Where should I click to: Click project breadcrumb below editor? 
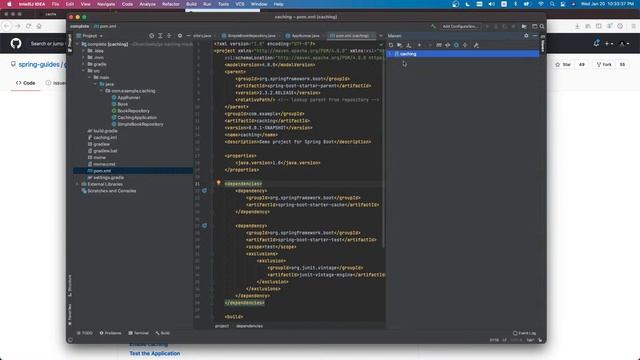[222, 326]
